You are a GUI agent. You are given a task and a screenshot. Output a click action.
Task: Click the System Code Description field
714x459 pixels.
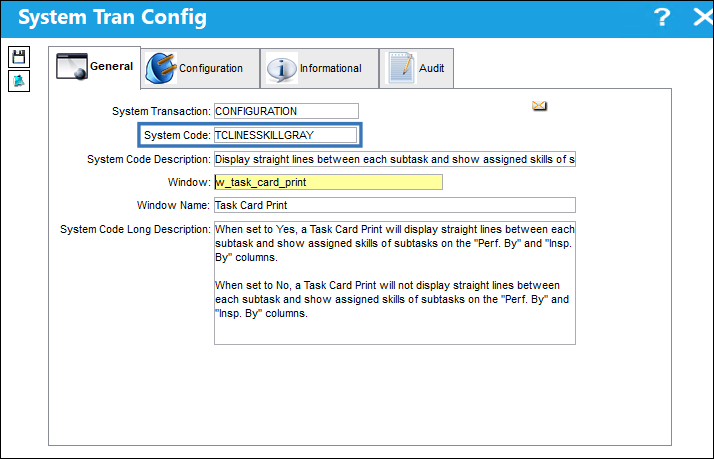click(x=395, y=159)
